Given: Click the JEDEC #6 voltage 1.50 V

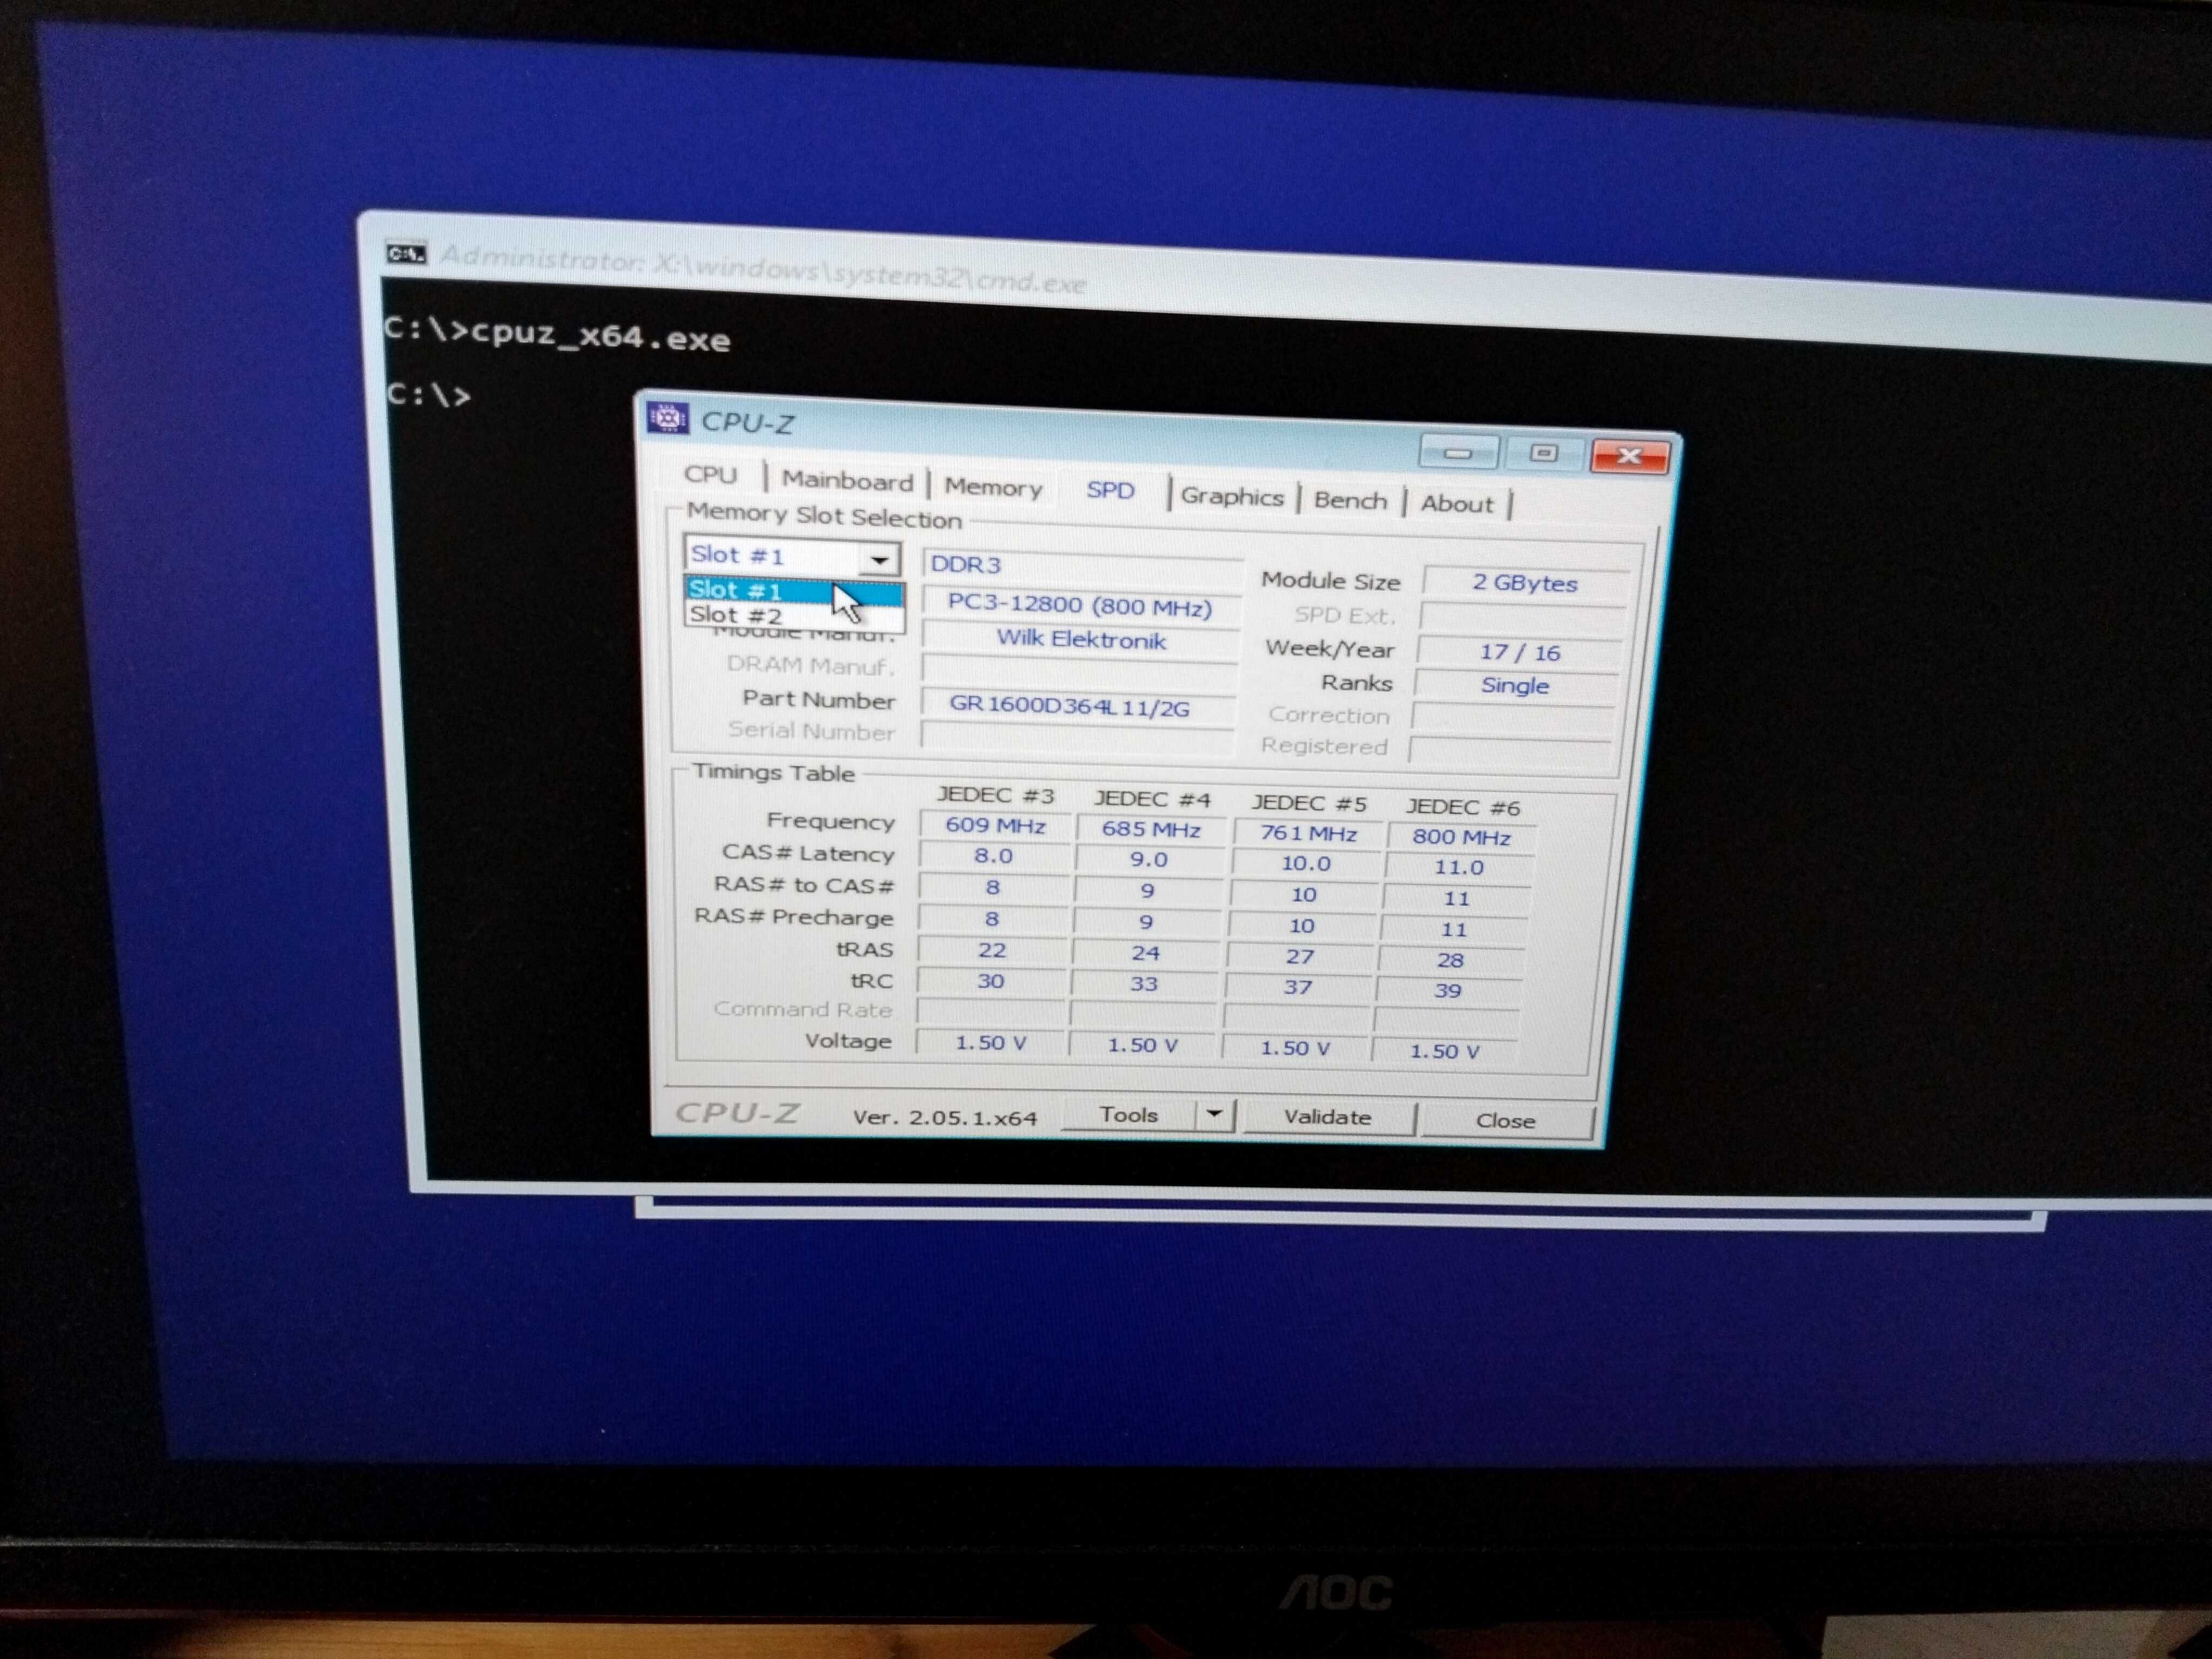Looking at the screenshot, I should point(1444,1052).
